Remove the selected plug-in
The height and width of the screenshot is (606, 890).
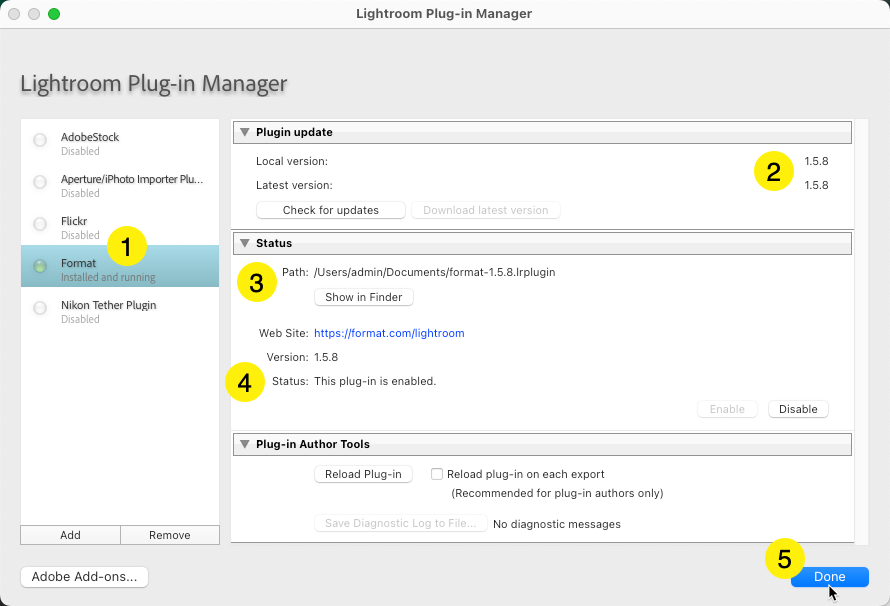pyautogui.click(x=170, y=535)
